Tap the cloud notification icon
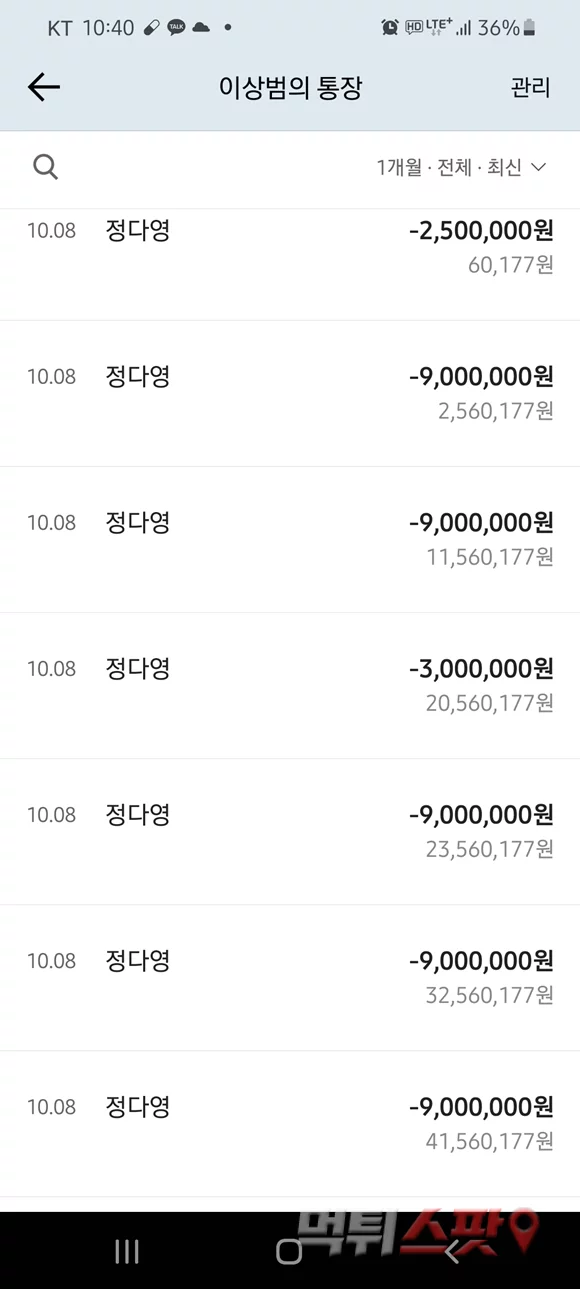580x1289 pixels. [201, 28]
